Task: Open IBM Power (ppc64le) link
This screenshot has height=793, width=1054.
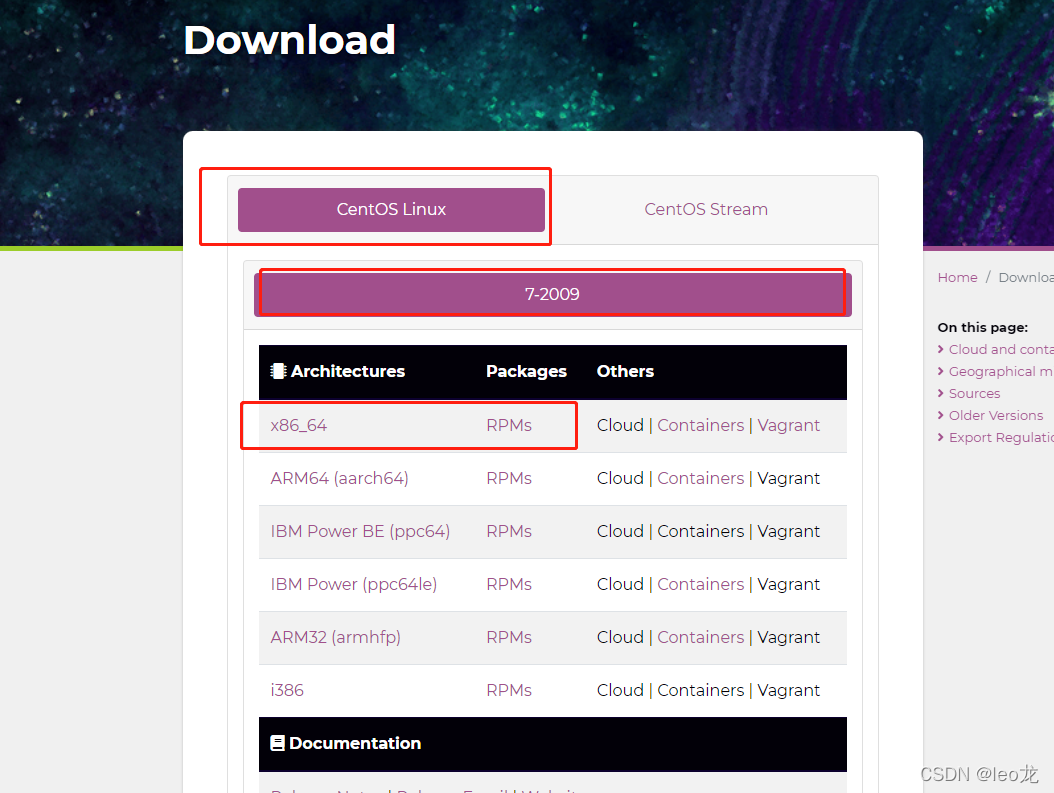Action: (354, 585)
